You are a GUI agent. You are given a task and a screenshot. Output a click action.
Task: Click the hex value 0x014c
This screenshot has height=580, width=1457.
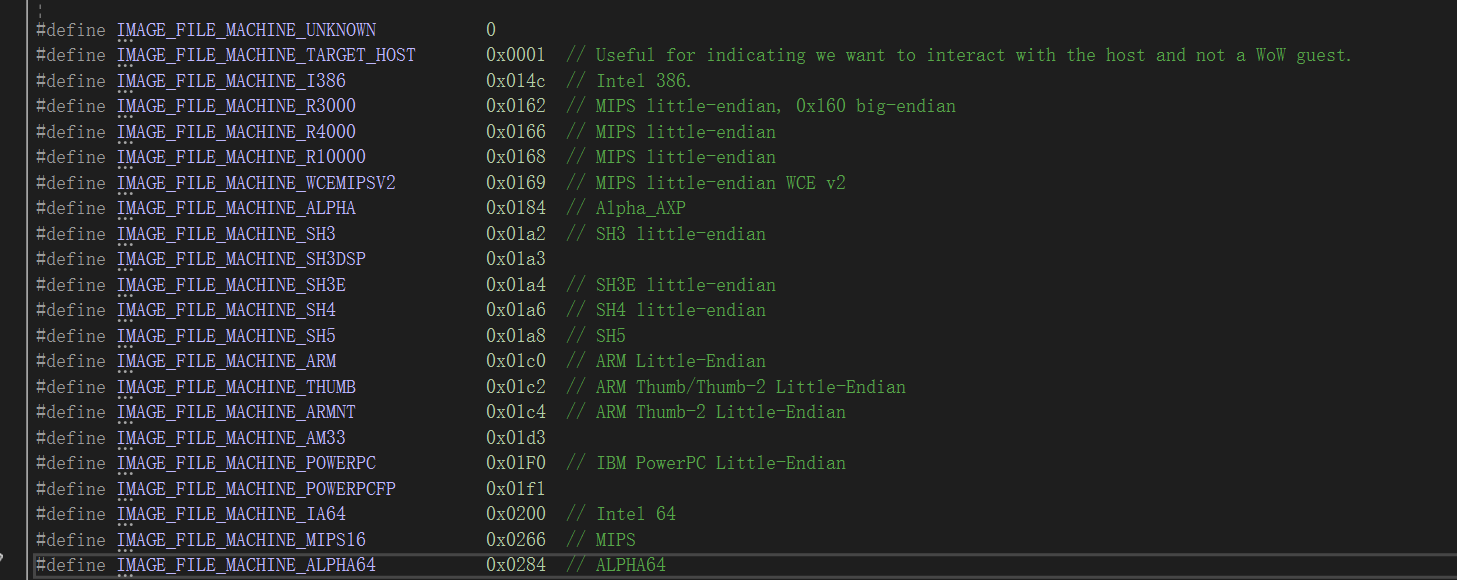coord(516,81)
